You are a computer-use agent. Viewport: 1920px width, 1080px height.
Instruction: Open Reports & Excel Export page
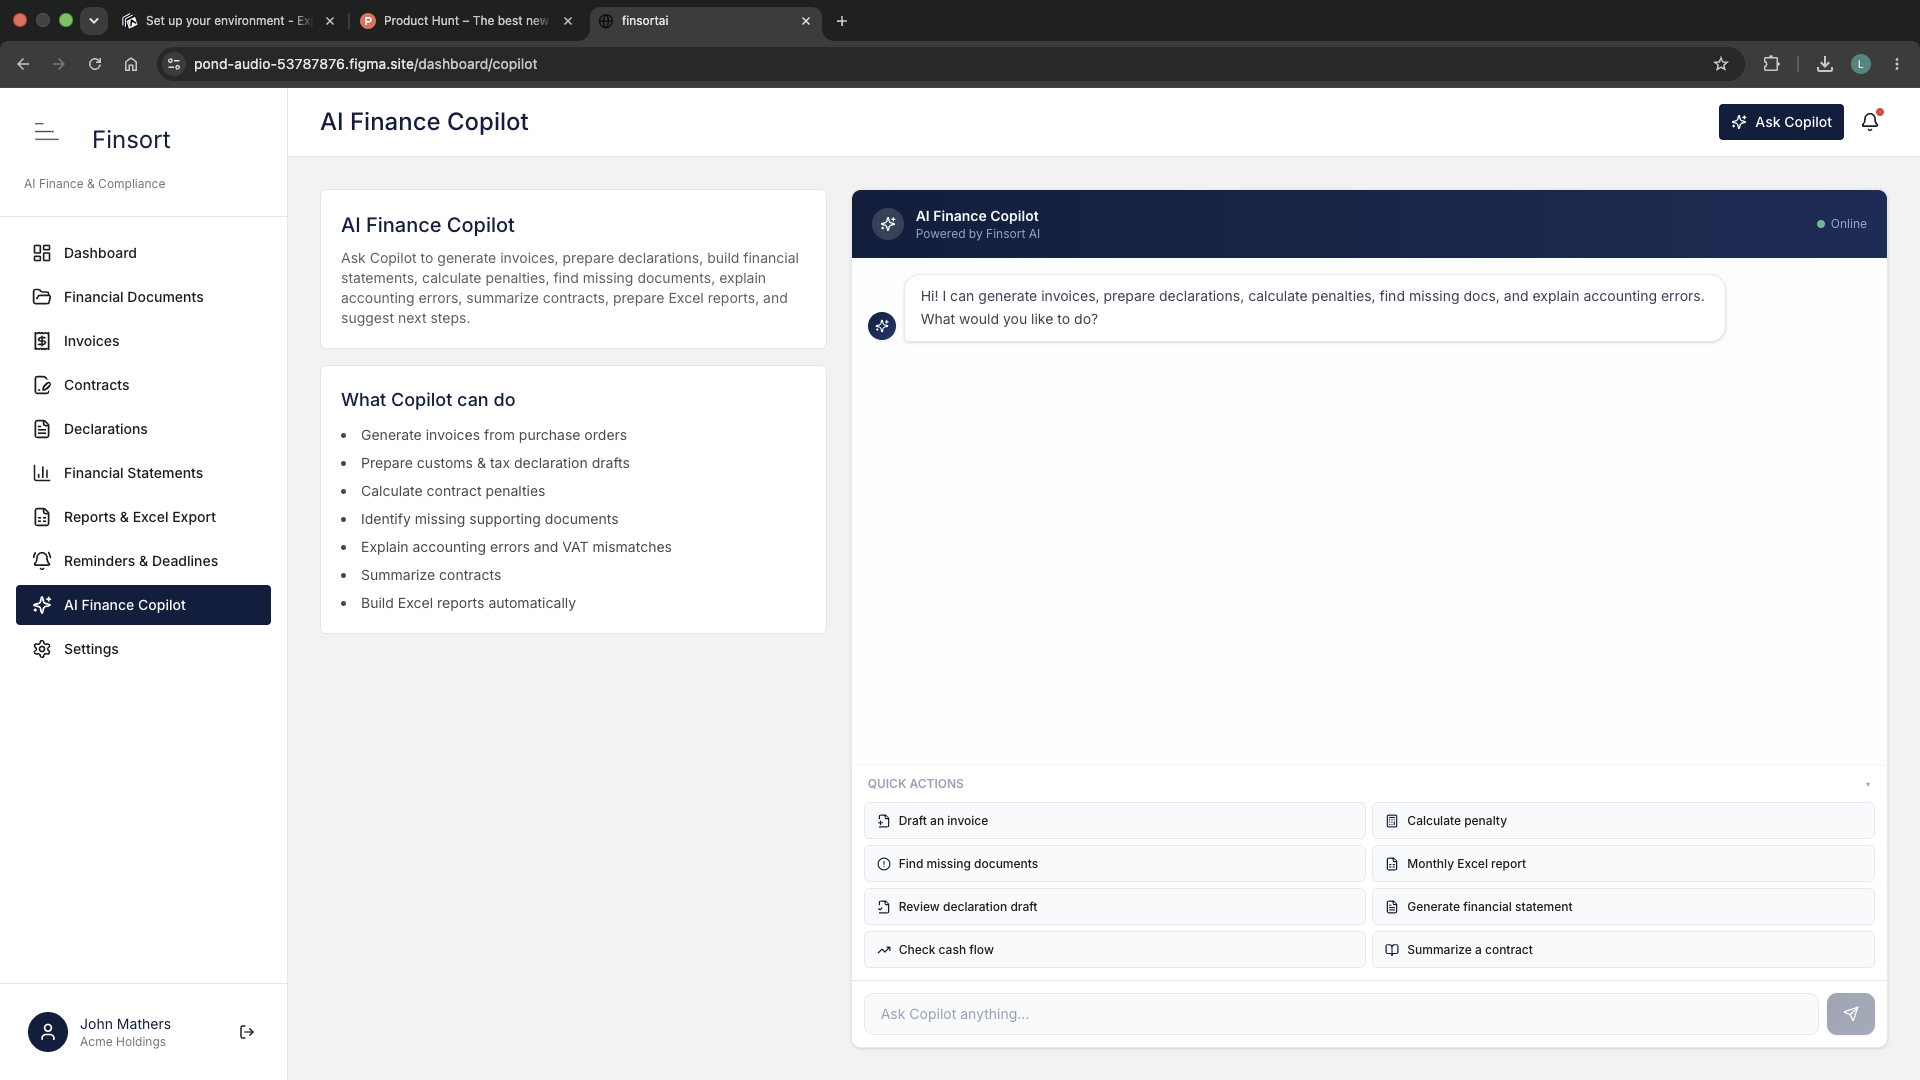coord(143,517)
